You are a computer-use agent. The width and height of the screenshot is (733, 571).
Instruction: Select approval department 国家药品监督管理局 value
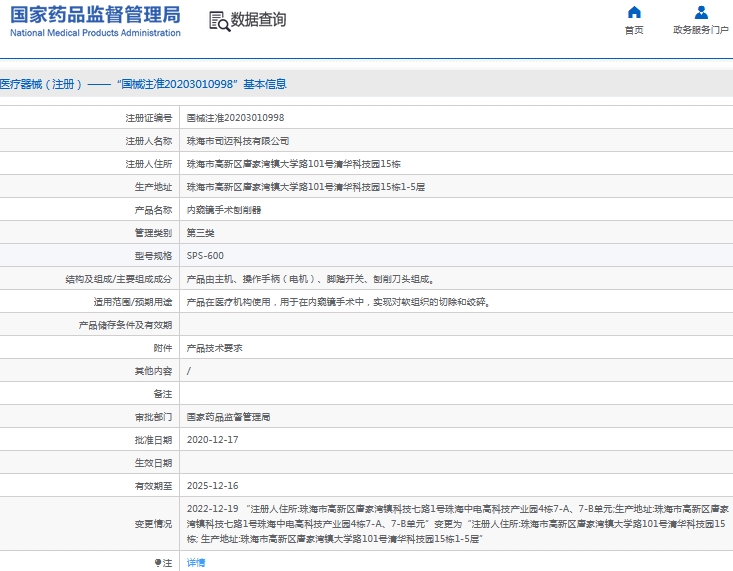pos(229,417)
